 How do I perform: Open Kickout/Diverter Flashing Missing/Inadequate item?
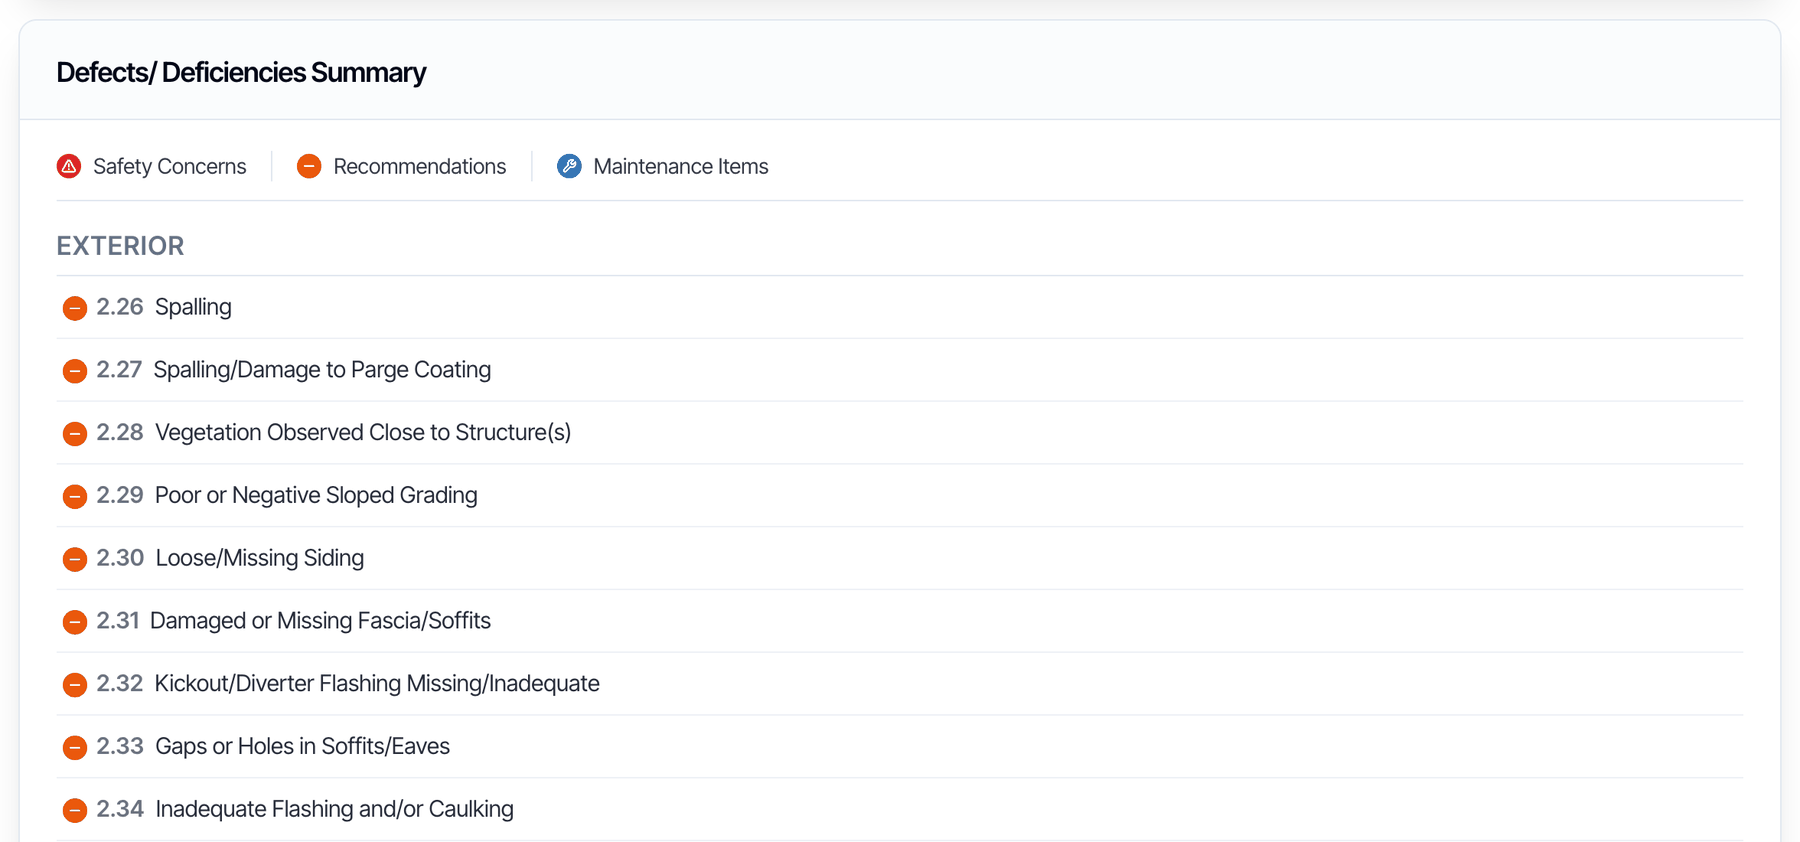[377, 683]
